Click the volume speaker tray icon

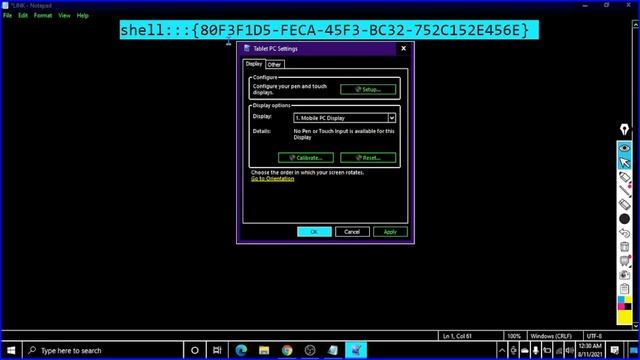coord(569,351)
